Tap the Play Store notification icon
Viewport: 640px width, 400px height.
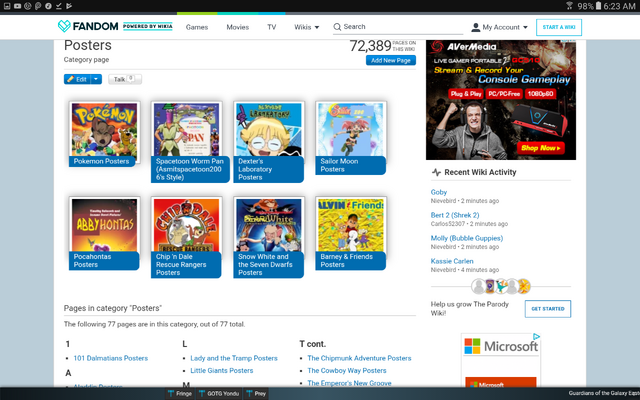(x=69, y=6)
